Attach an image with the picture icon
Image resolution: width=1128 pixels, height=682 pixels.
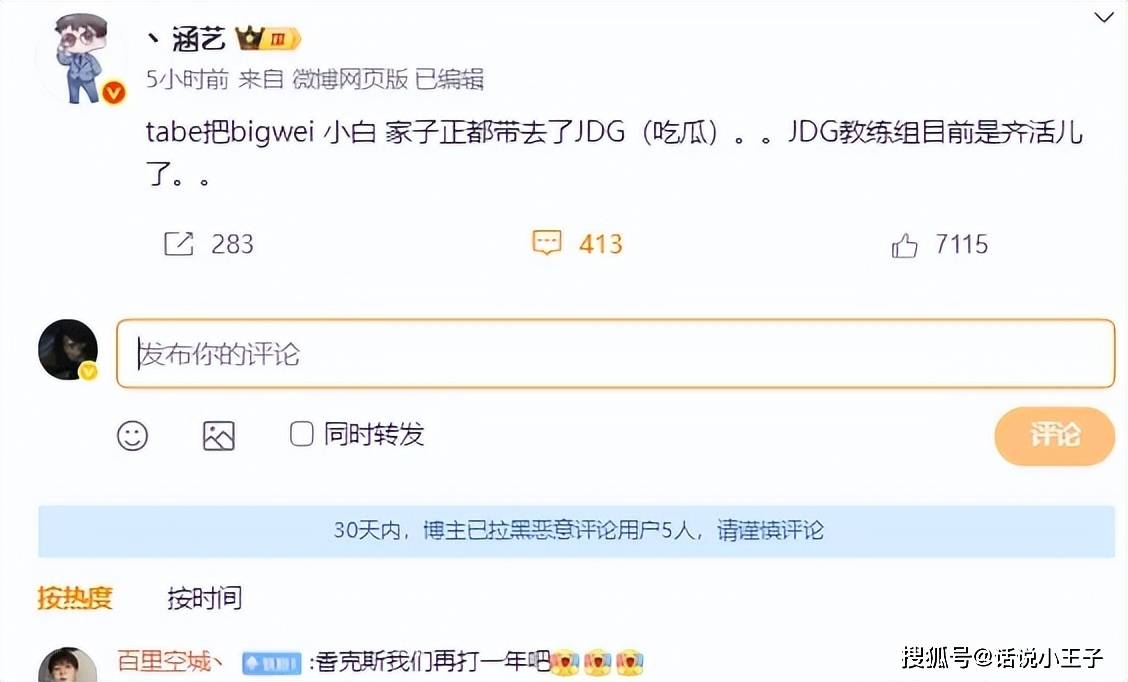tap(219, 435)
